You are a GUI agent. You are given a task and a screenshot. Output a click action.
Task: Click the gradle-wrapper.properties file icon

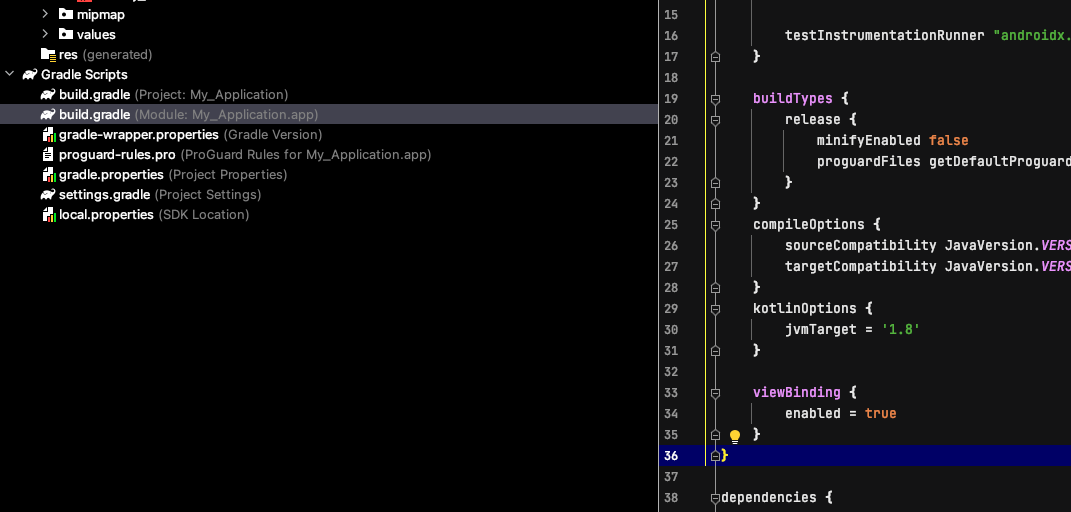point(48,134)
